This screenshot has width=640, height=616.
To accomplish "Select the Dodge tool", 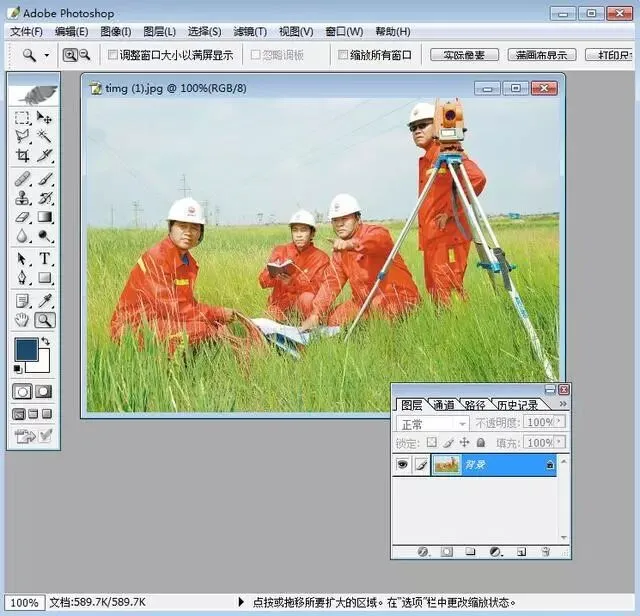I will pyautogui.click(x=44, y=236).
